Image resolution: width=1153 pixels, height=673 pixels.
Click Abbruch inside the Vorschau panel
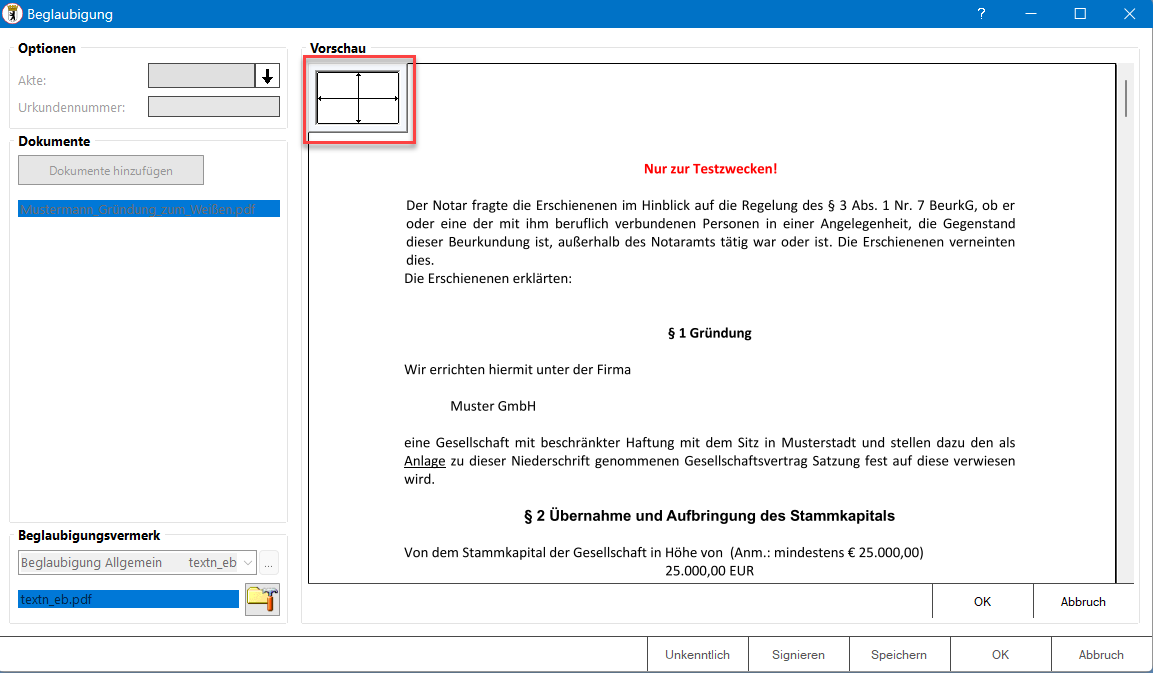pyautogui.click(x=1084, y=601)
